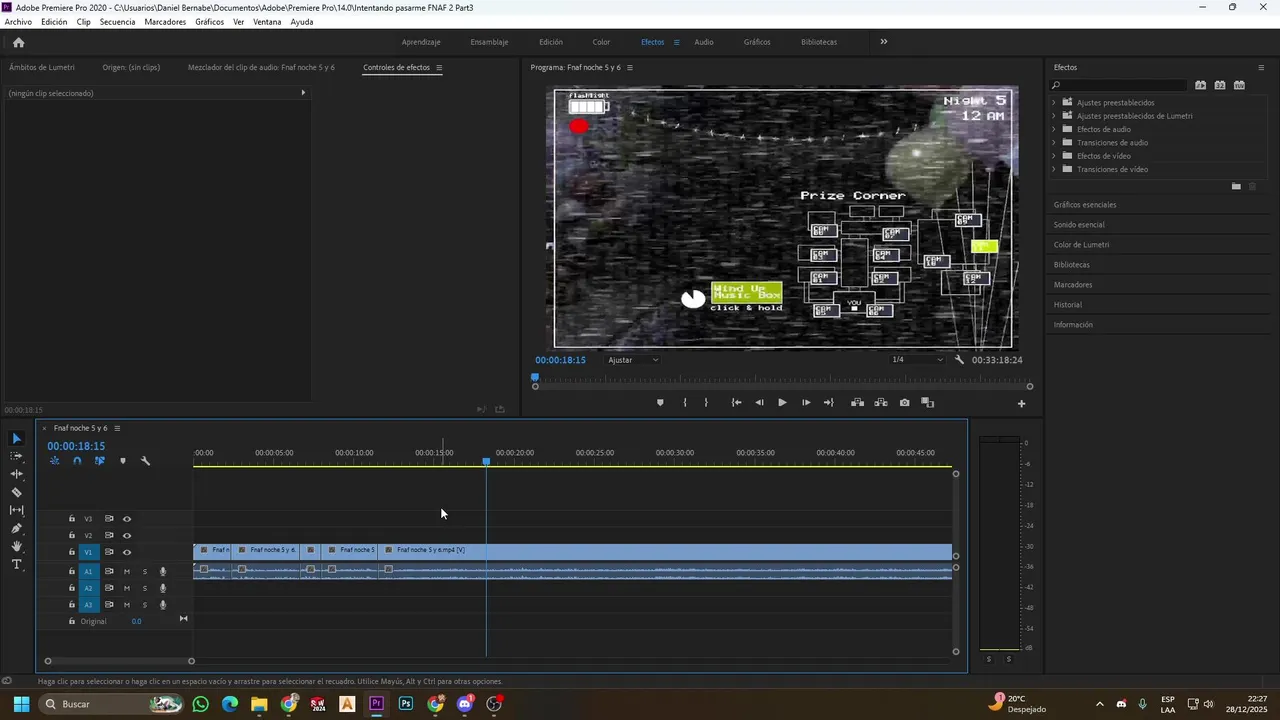Go to Out point in Program monitor
The width and height of the screenshot is (1280, 720).
coord(828,403)
